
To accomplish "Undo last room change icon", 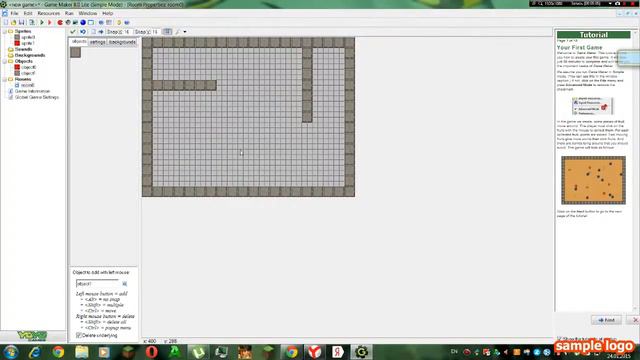I will 83,32.
